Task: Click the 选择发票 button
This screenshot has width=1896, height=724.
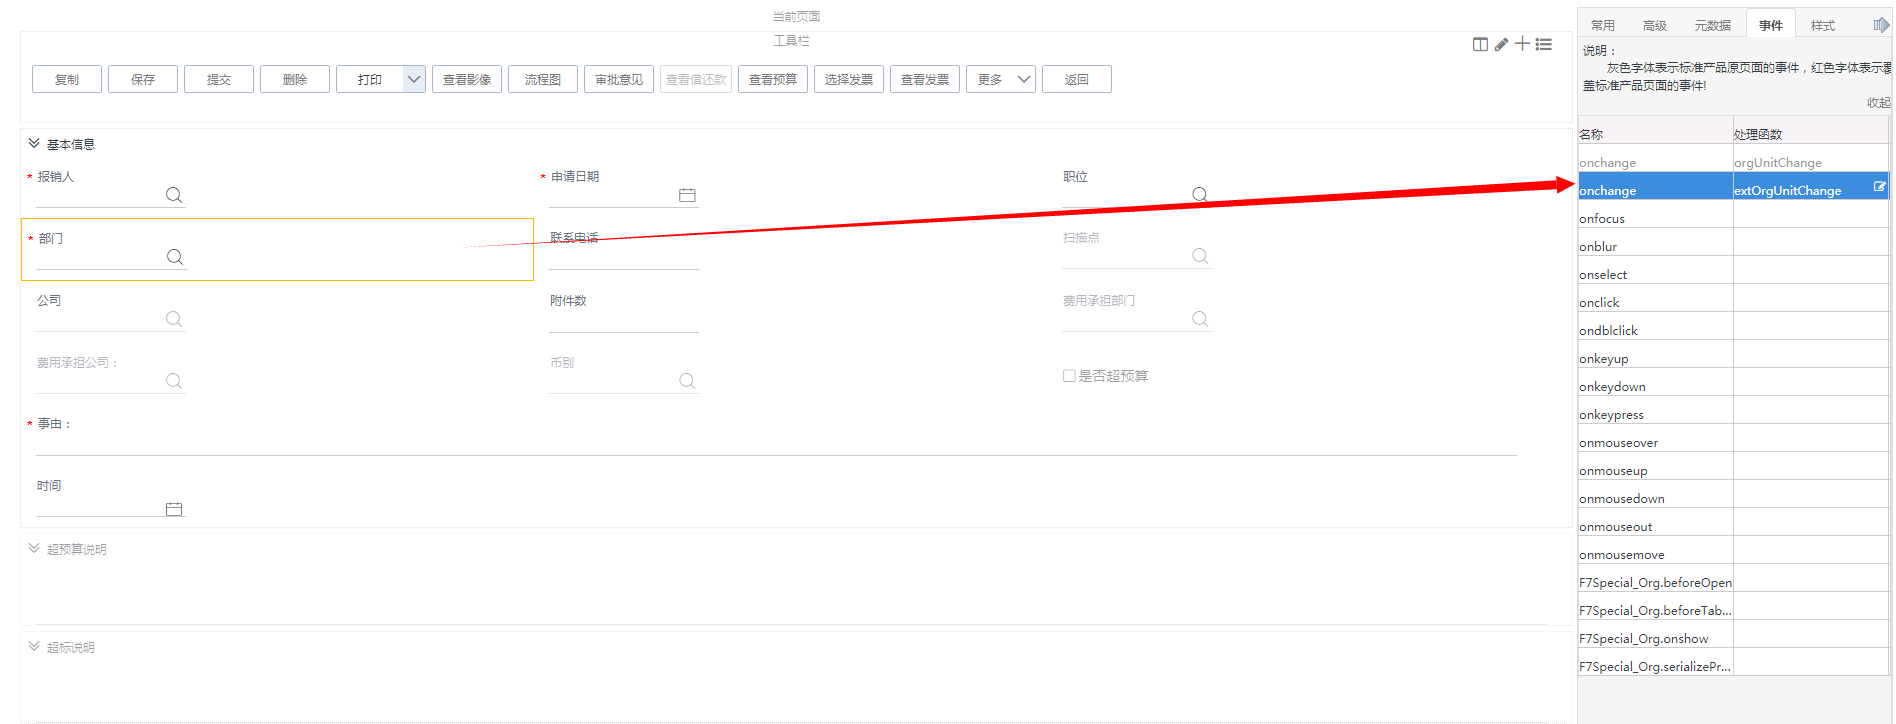Action: coord(849,79)
